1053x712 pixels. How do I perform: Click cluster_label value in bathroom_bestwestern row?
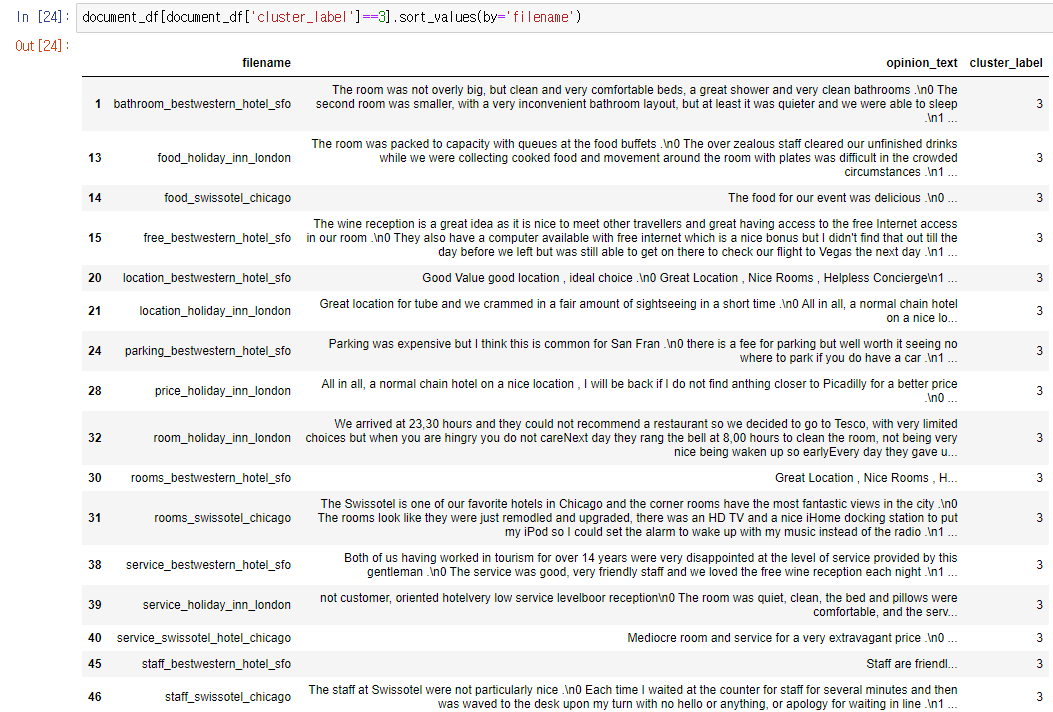[1039, 103]
